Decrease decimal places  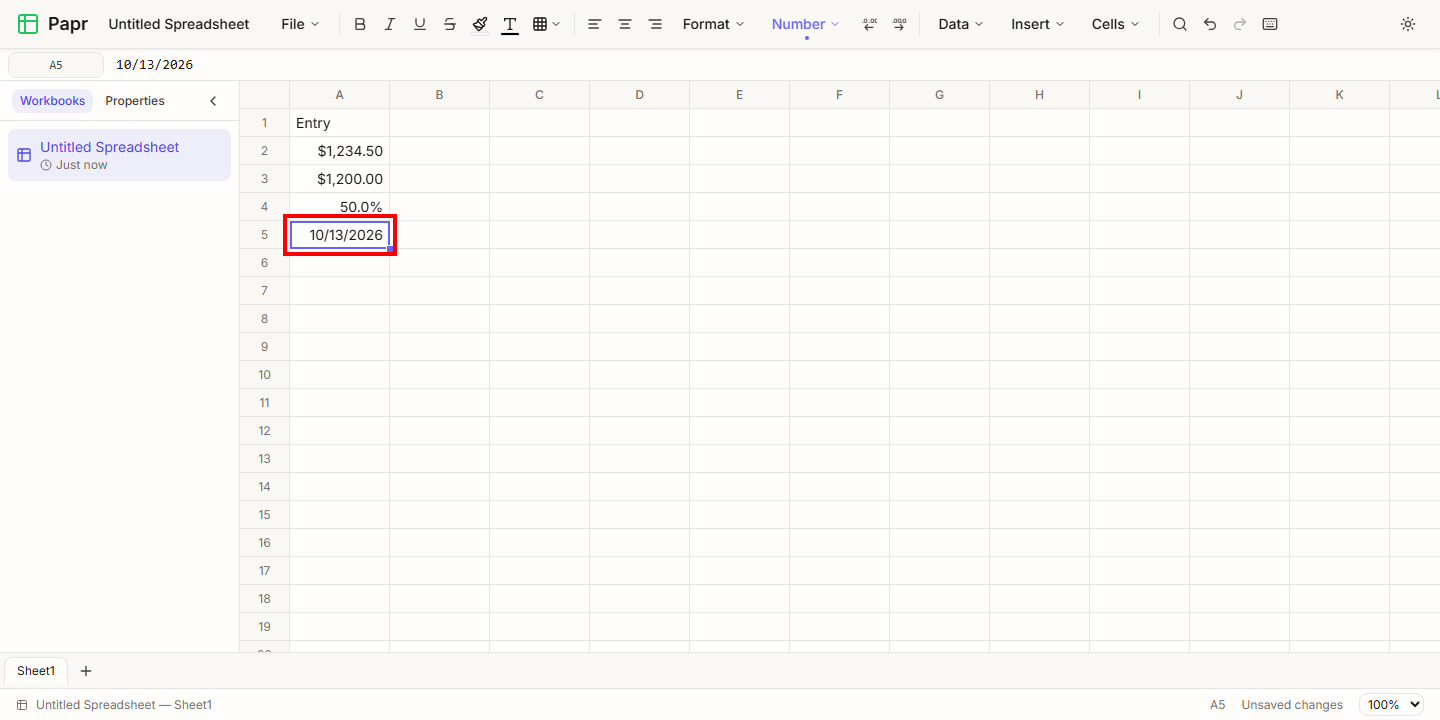tap(869, 24)
